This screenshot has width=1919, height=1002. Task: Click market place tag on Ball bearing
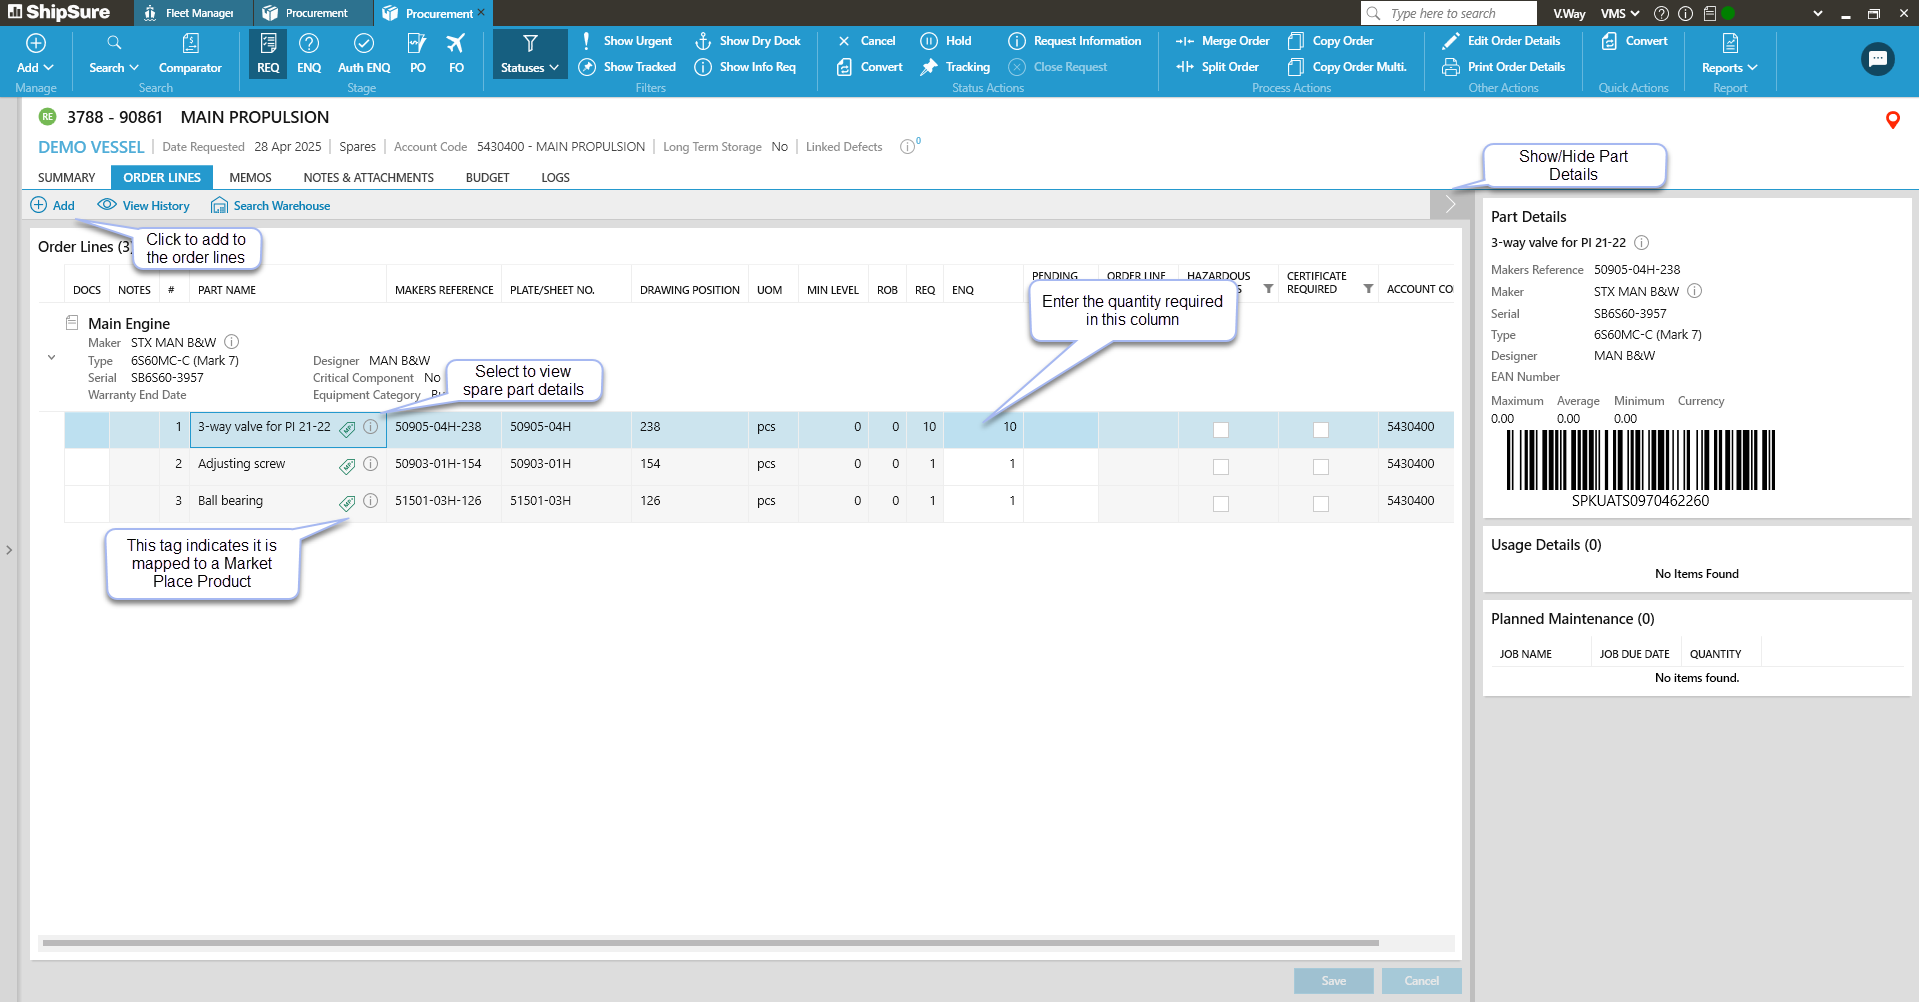tap(347, 503)
